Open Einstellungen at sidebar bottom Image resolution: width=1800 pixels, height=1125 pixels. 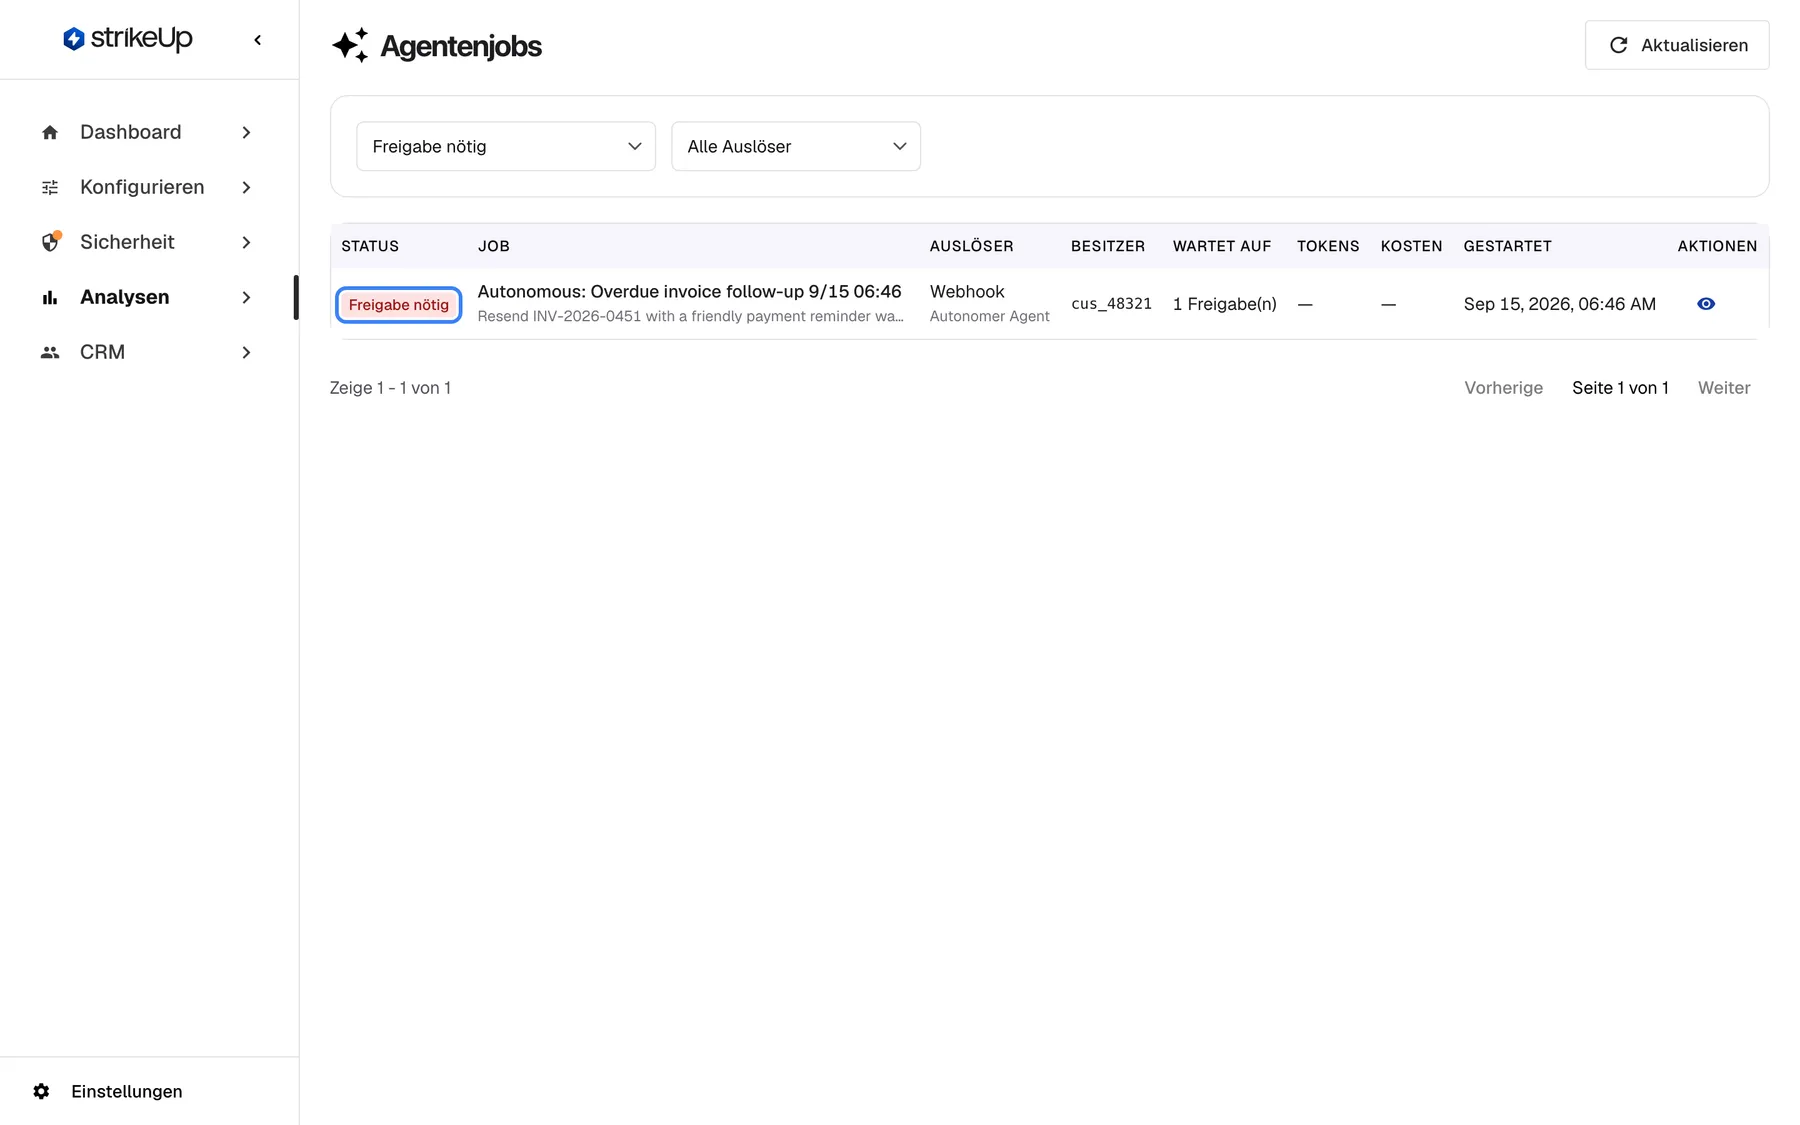127,1091
